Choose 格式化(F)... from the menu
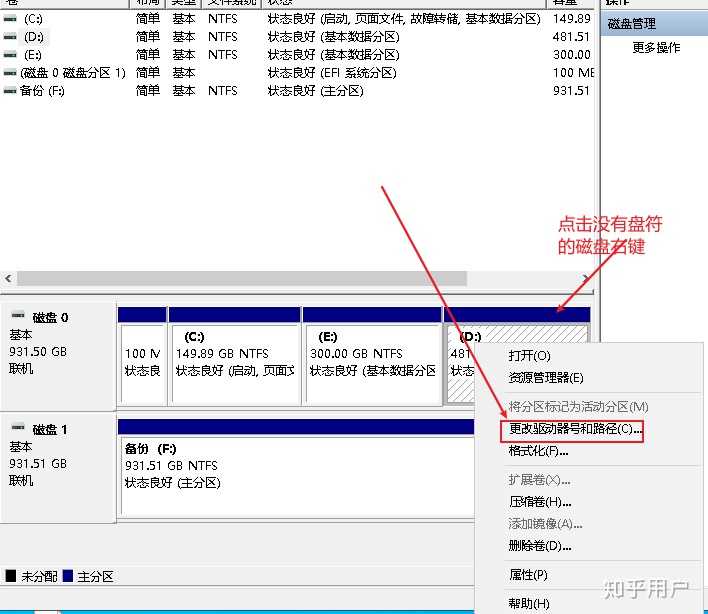This screenshot has height=614, width=708. point(538,451)
